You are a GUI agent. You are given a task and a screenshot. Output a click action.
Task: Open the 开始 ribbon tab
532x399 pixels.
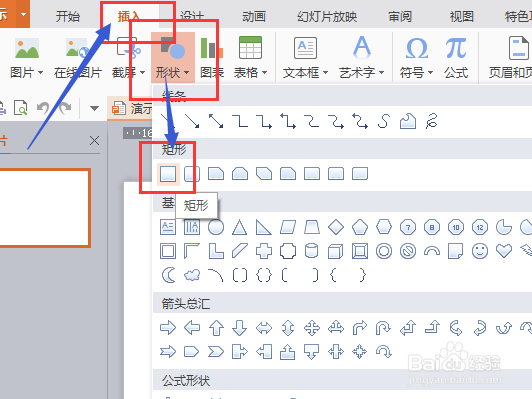click(x=68, y=16)
